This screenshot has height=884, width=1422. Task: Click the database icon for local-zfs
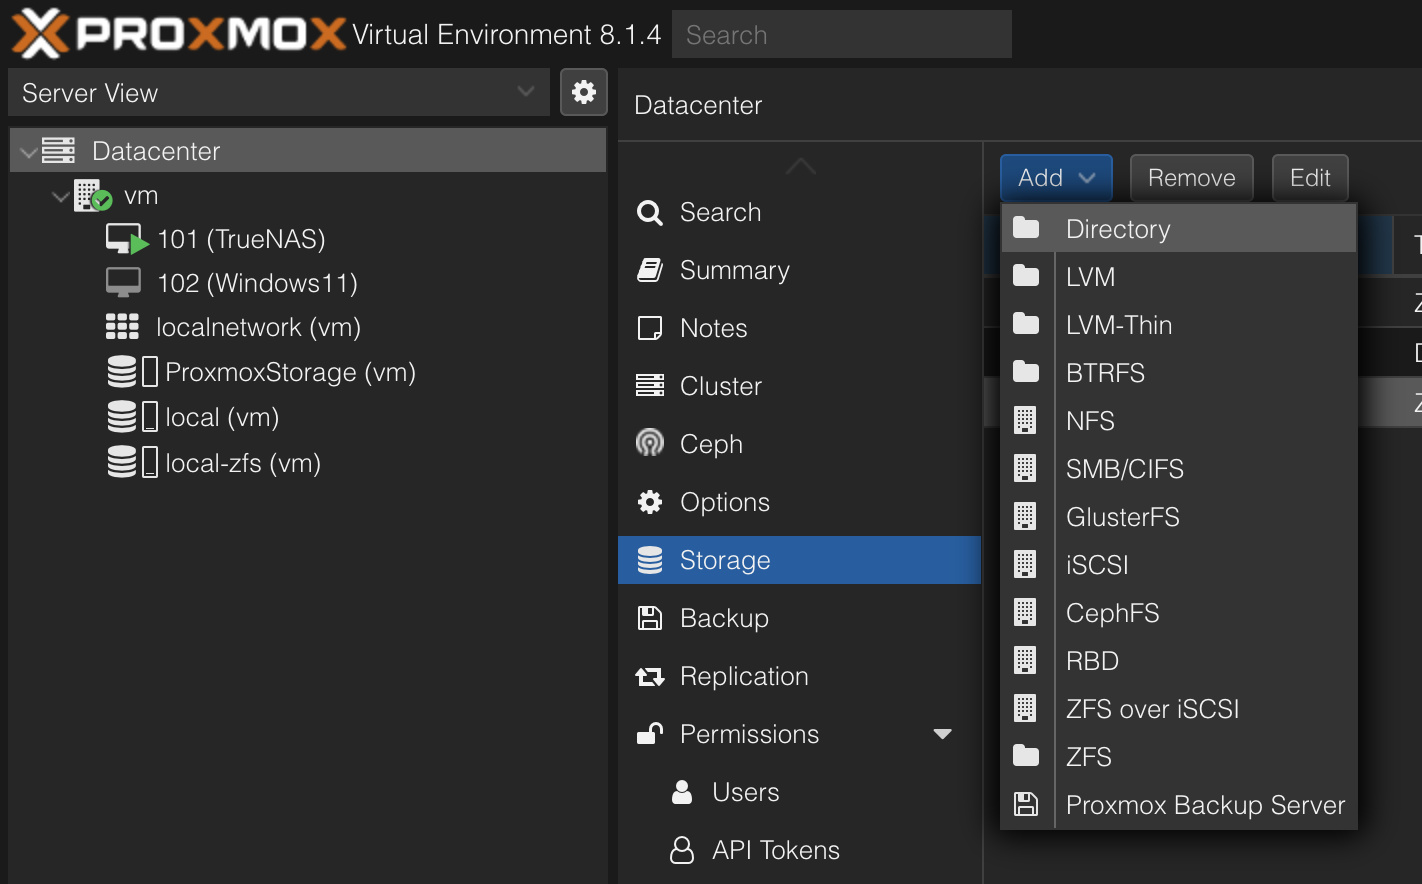pyautogui.click(x=122, y=462)
